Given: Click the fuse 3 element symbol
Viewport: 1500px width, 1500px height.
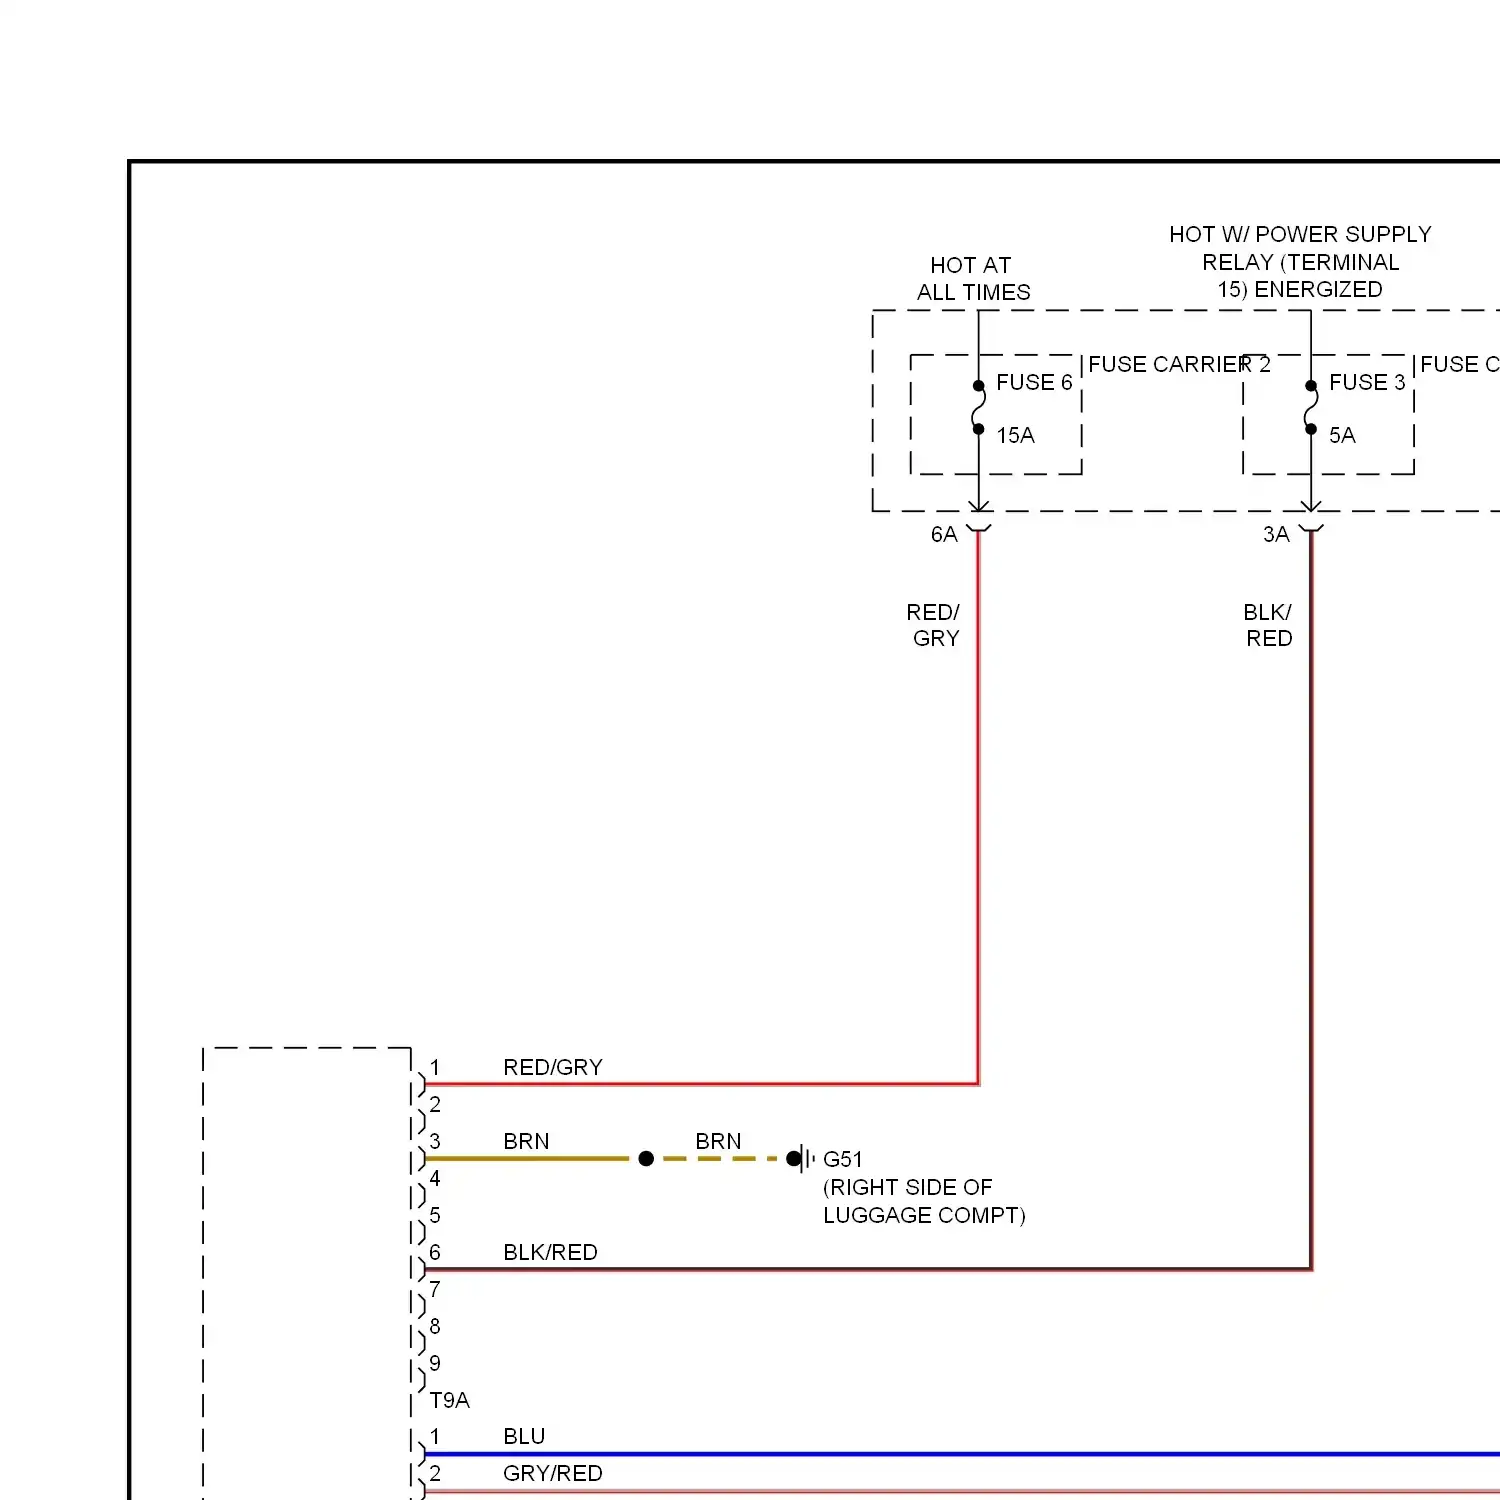Looking at the screenshot, I should point(1311,407).
